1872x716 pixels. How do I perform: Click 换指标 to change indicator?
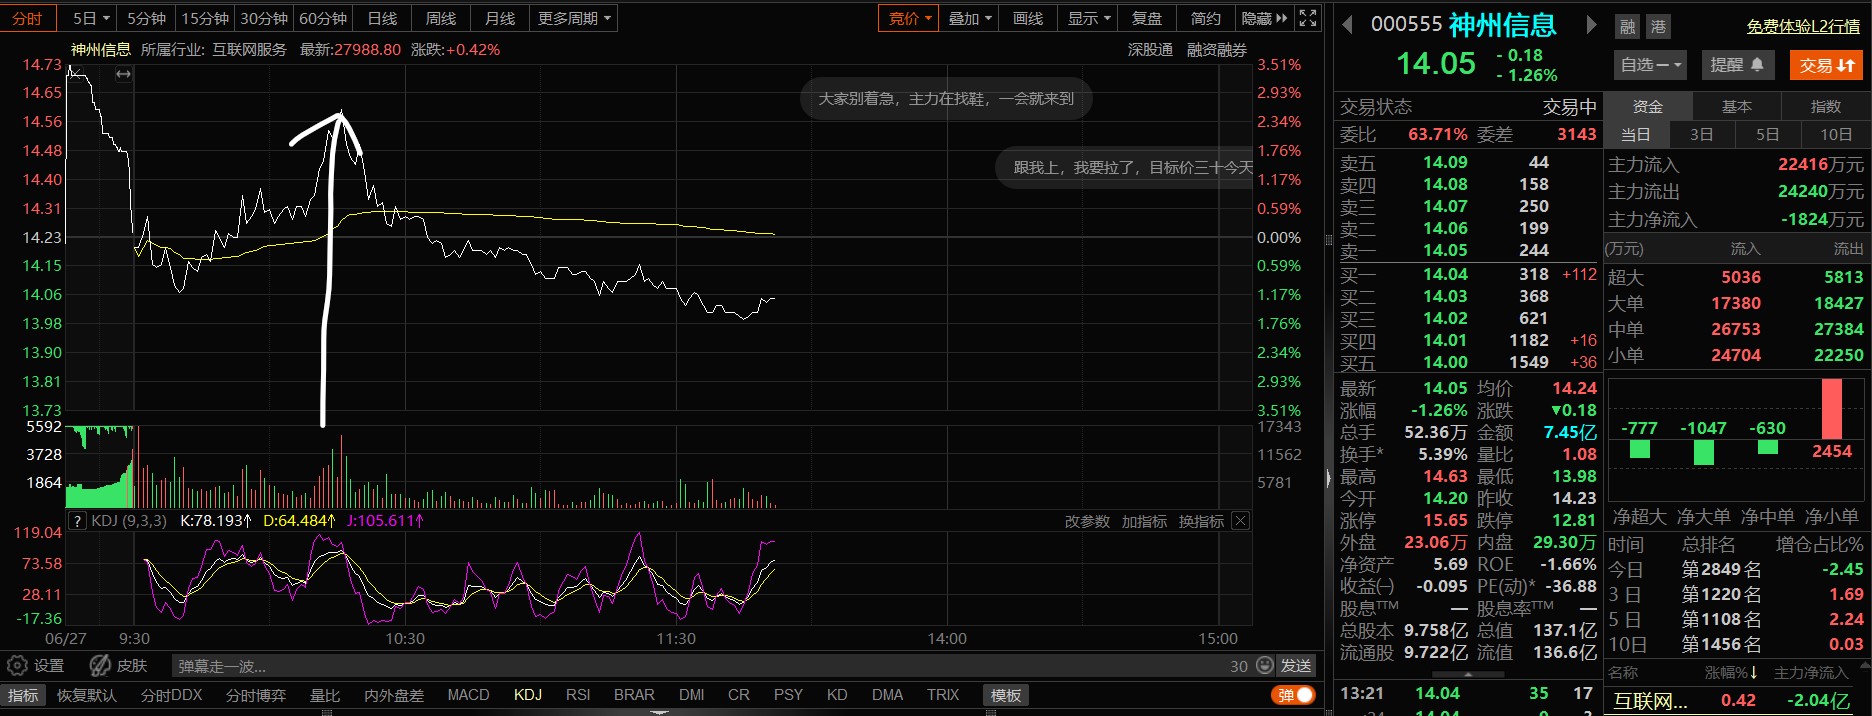click(x=1201, y=521)
